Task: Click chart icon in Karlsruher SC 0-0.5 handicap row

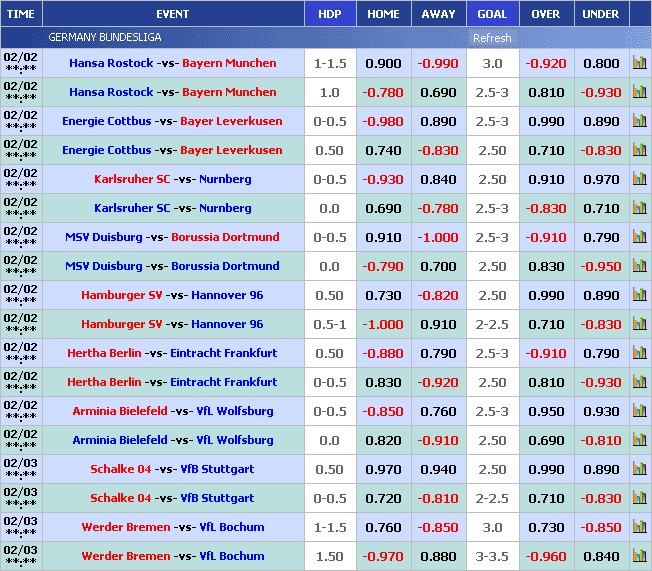Action: pyautogui.click(x=639, y=179)
